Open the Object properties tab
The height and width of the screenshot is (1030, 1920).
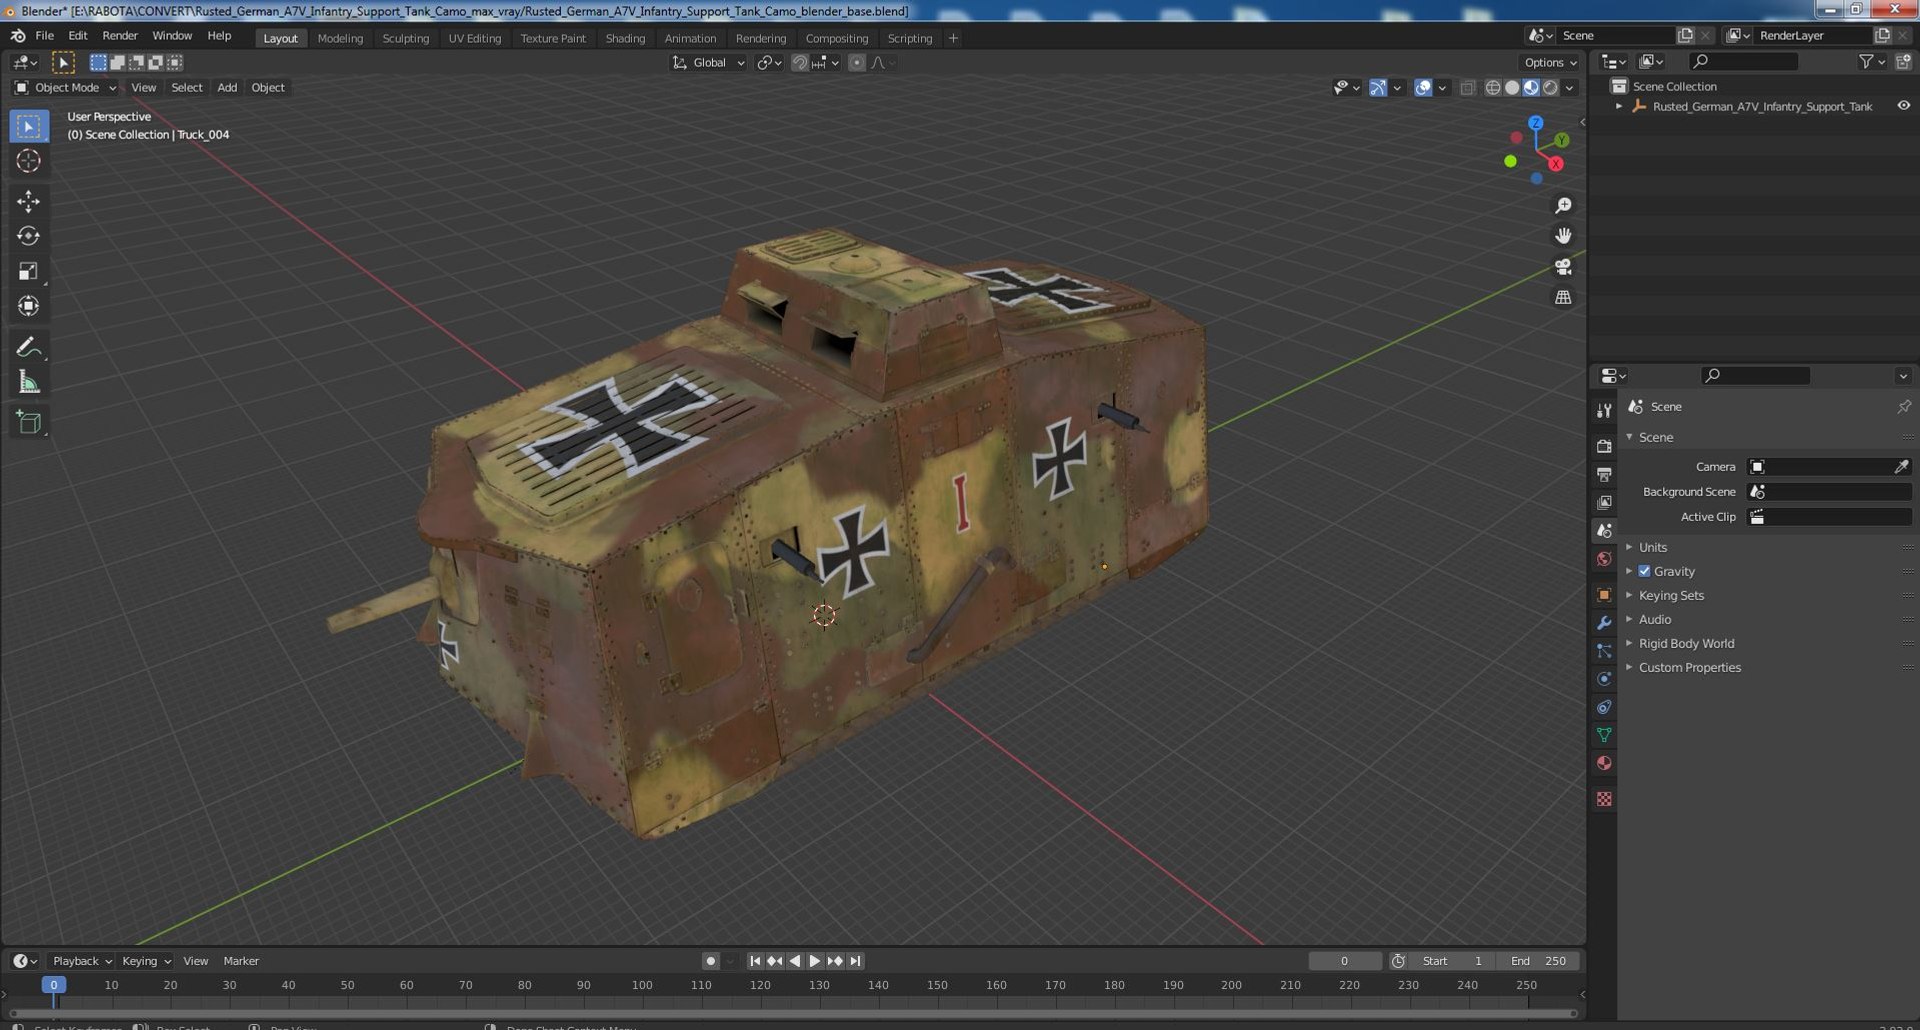(x=1604, y=595)
